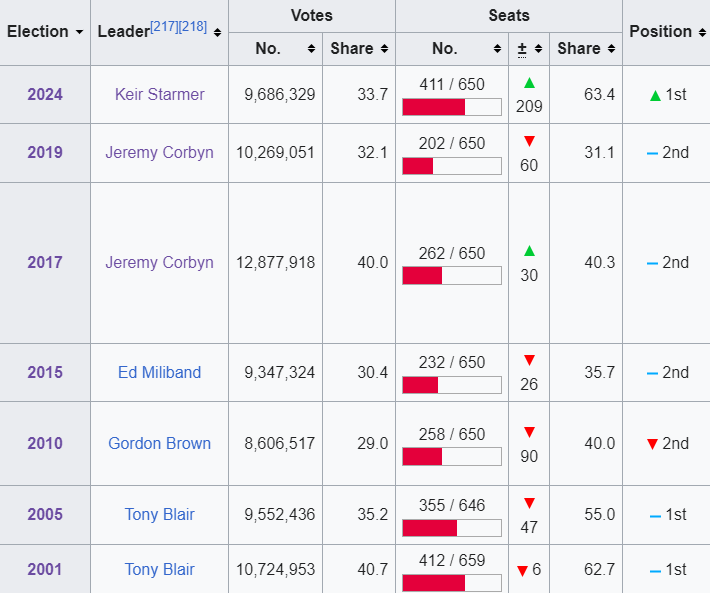710x593 pixels.
Task: Click blue dash beside 2017 2nd position
Action: (652, 263)
